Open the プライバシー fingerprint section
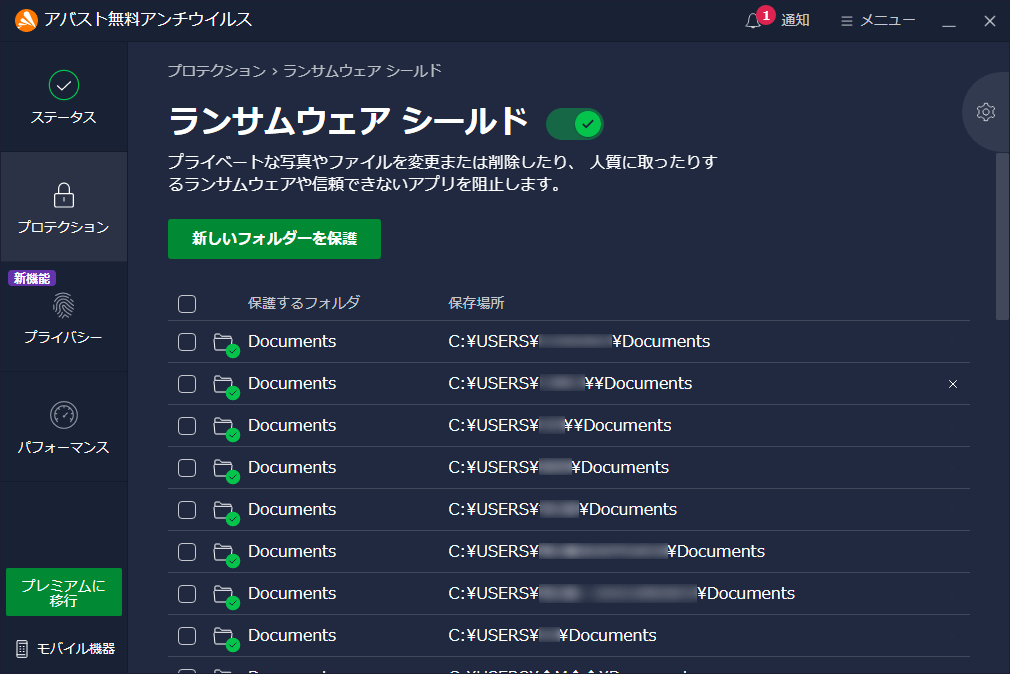Viewport: 1010px width, 674px height. (x=64, y=317)
